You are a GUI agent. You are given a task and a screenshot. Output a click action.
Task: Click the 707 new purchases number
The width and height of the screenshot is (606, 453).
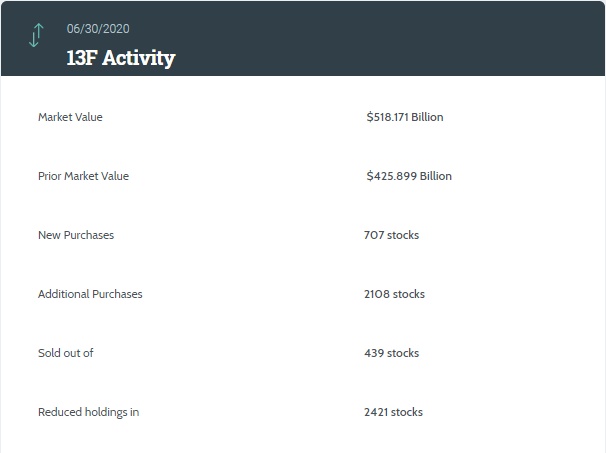pos(374,235)
